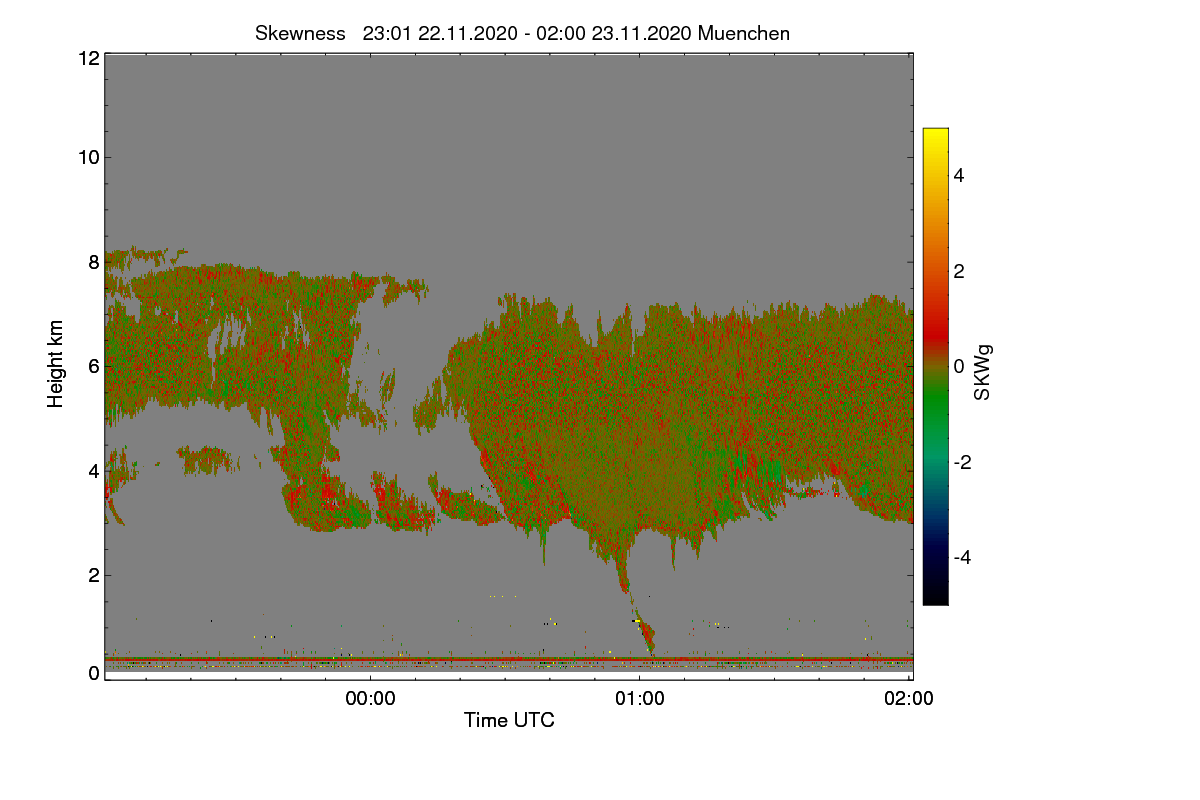Click the colorbar '4' tick label
Viewport: 1200px width, 800px height.
click(x=959, y=175)
